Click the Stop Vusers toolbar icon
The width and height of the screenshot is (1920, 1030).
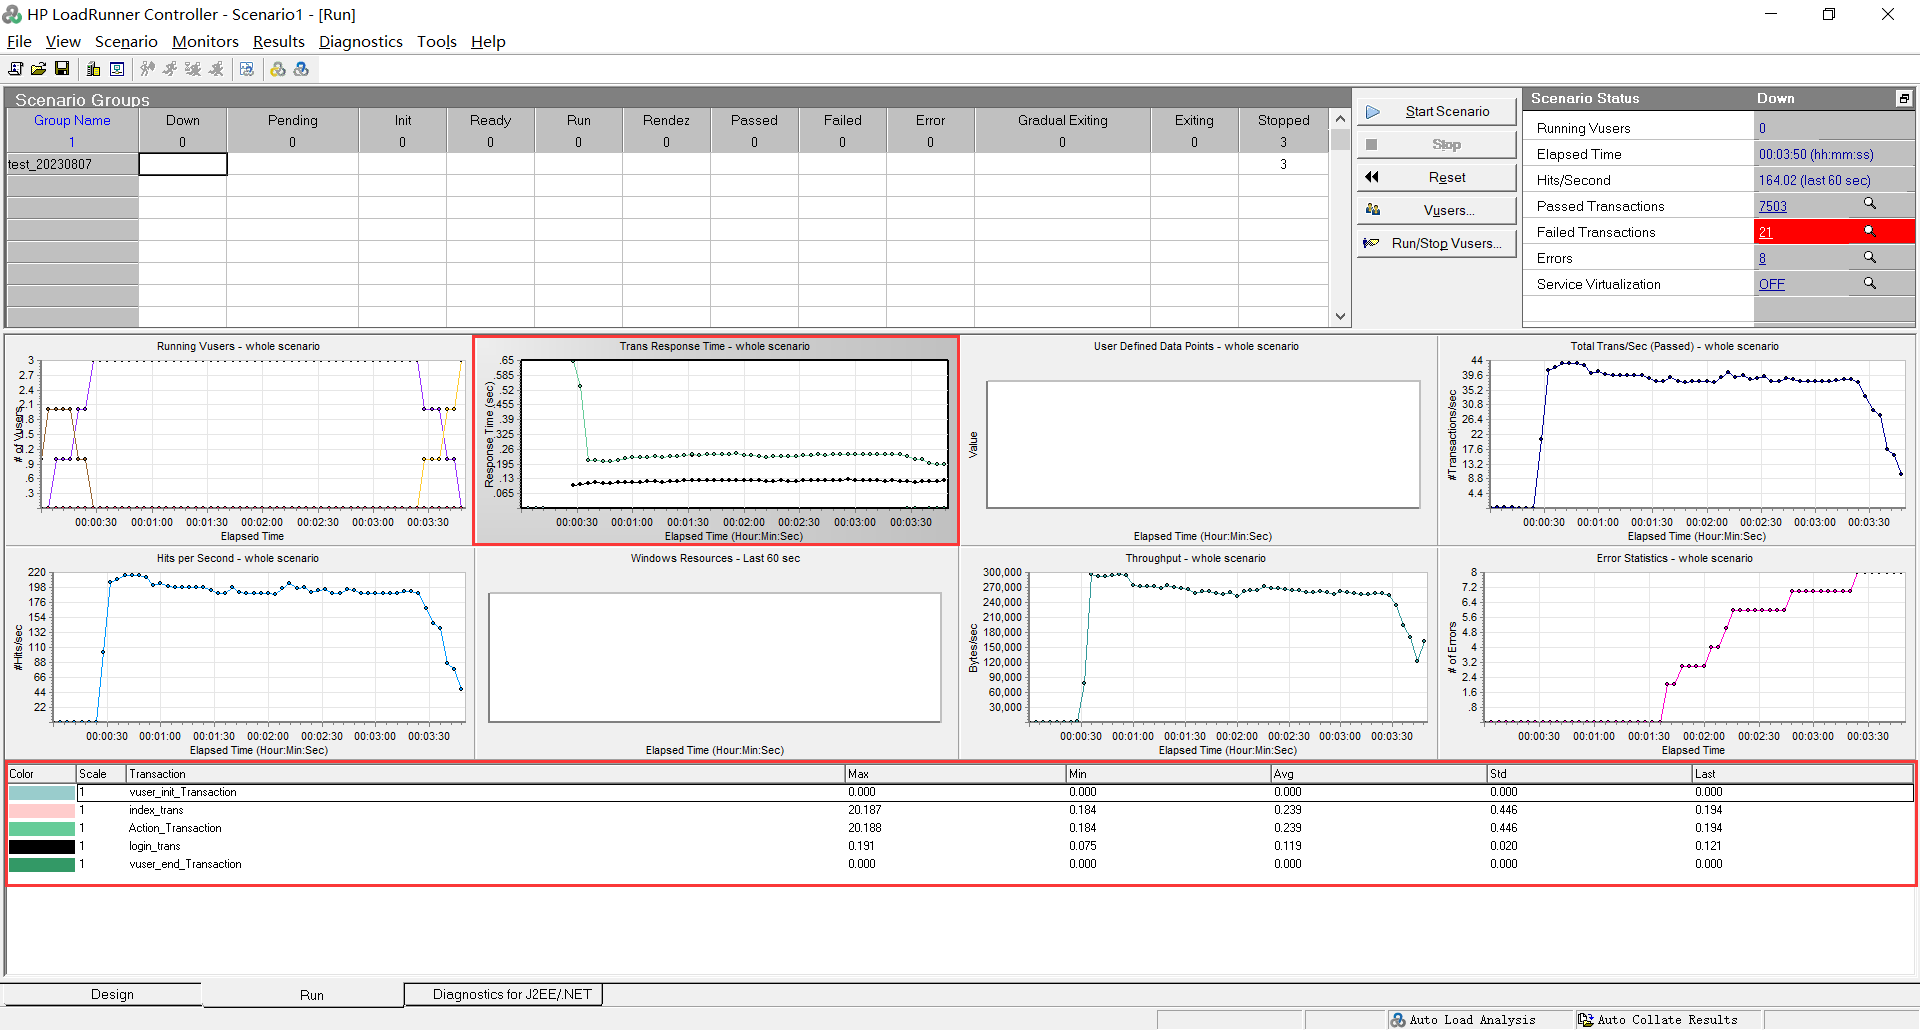pyautogui.click(x=216, y=69)
